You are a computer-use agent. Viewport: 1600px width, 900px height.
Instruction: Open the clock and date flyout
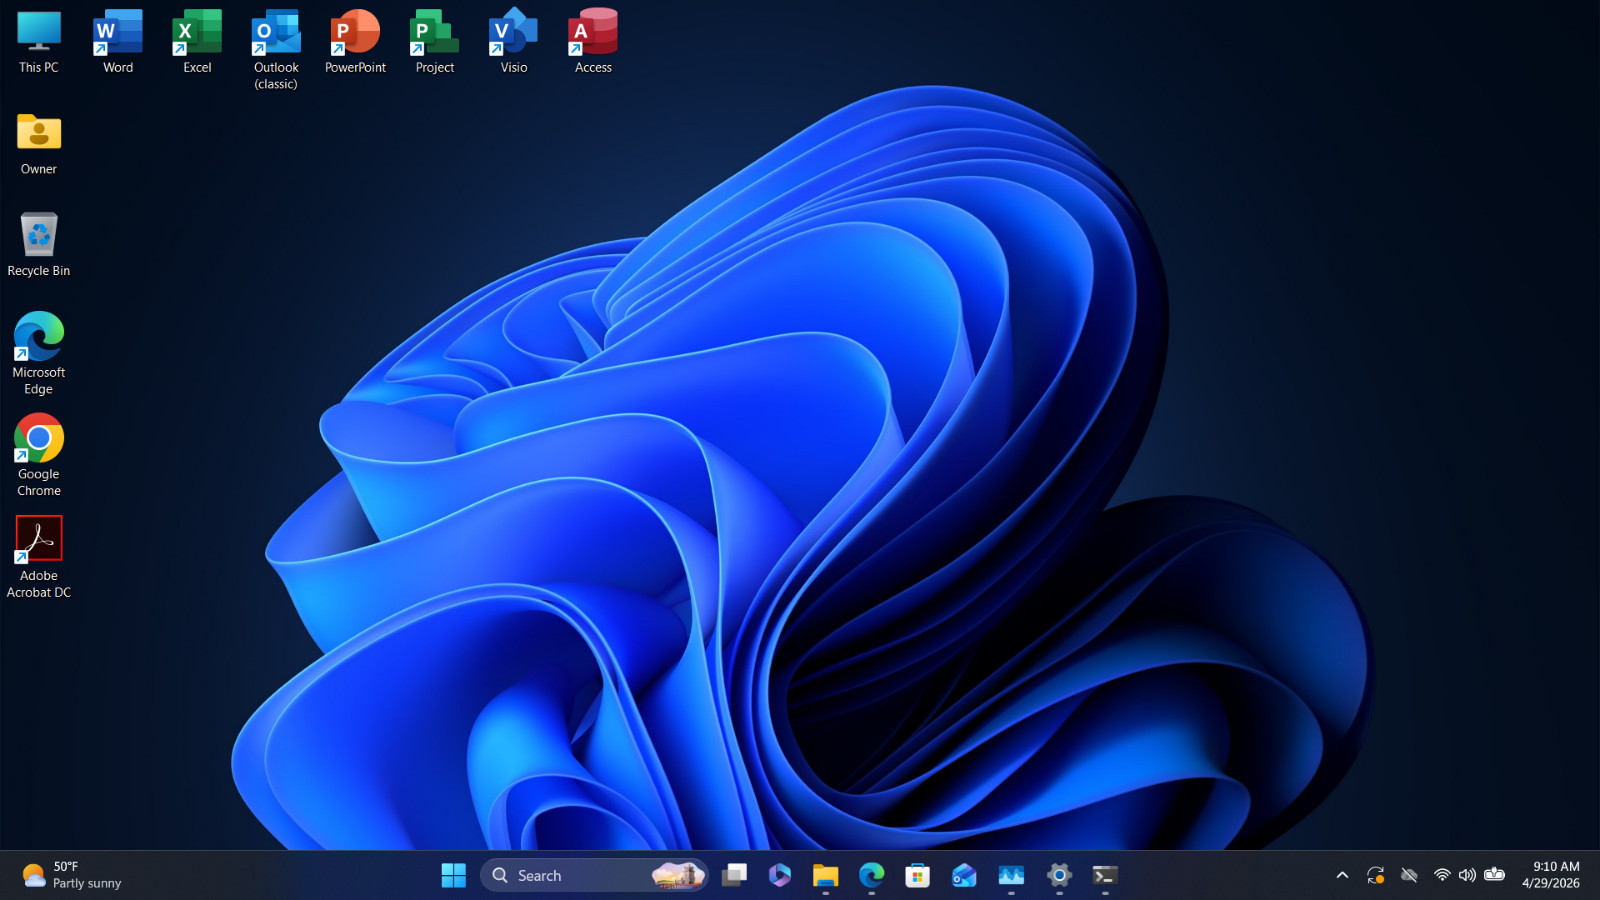[x=1551, y=876]
